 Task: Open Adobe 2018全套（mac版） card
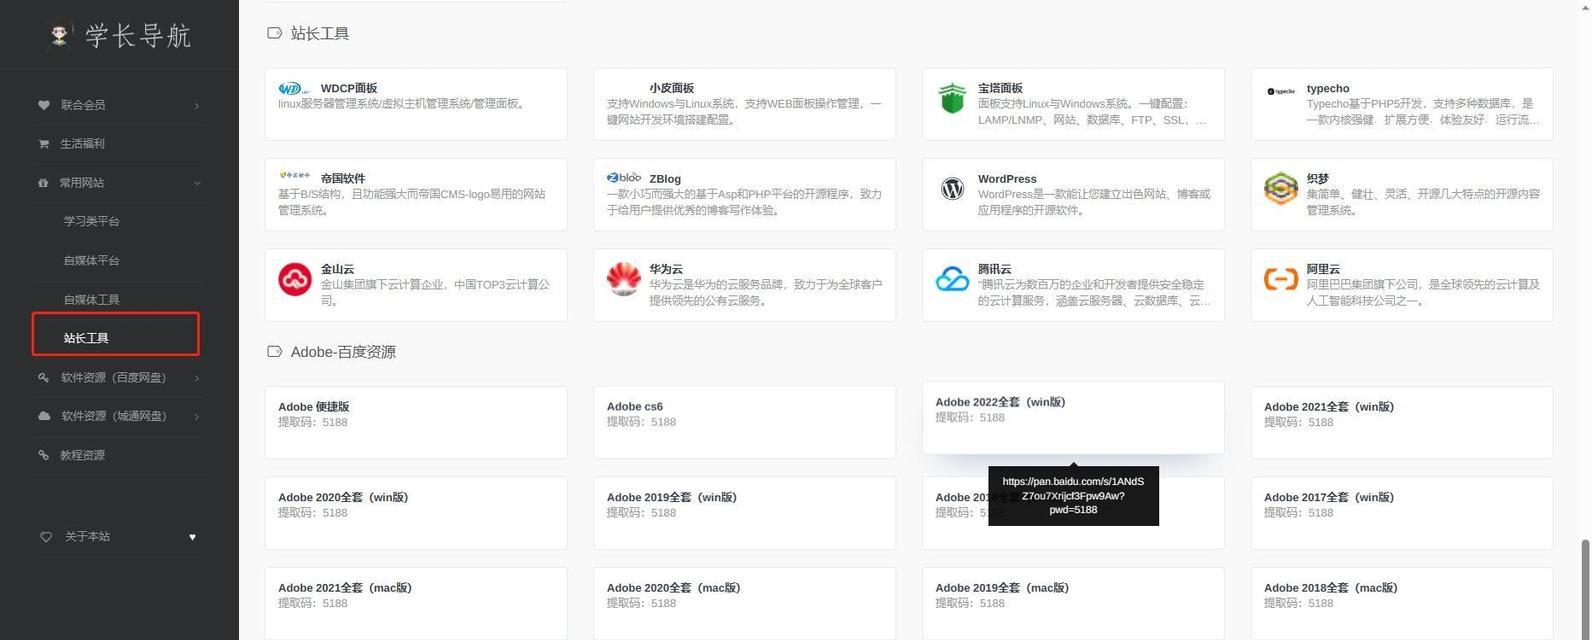(1402, 604)
